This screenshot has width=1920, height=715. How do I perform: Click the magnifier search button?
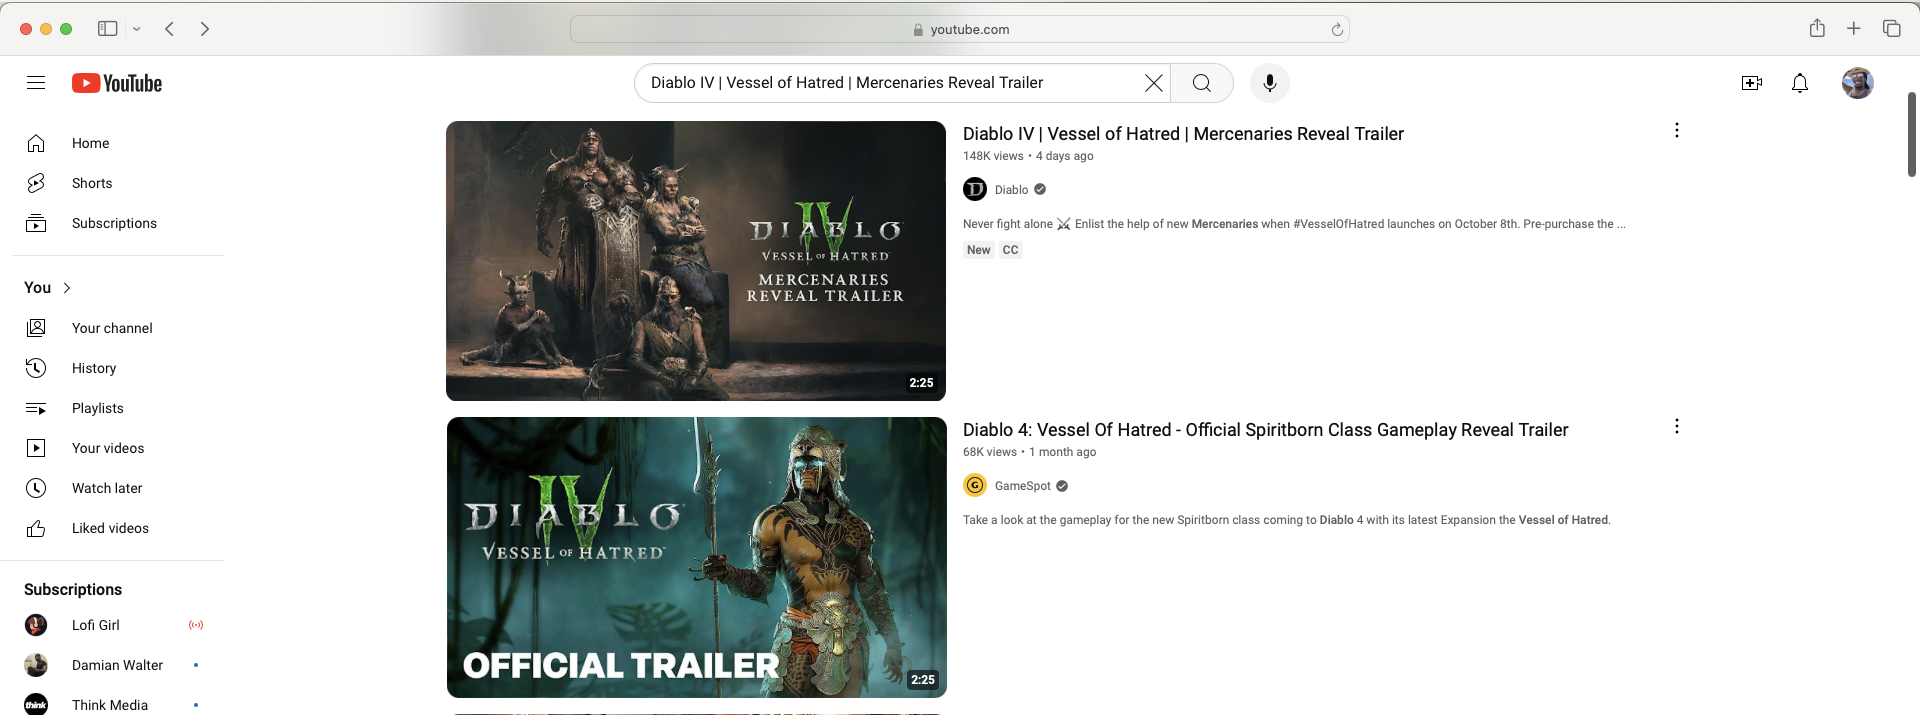[1202, 83]
